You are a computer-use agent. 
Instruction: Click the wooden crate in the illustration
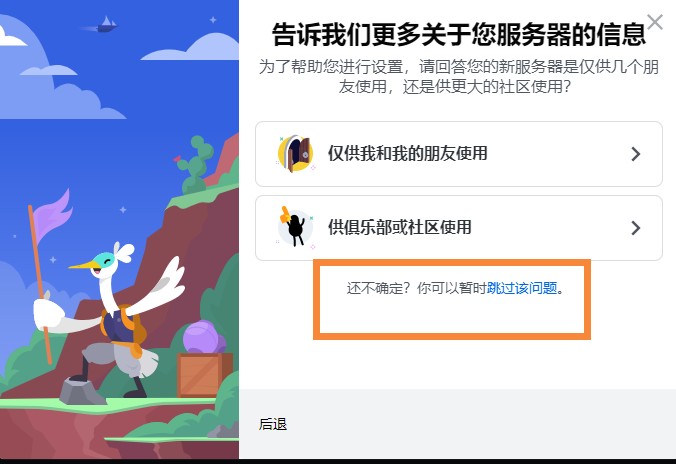pos(205,375)
